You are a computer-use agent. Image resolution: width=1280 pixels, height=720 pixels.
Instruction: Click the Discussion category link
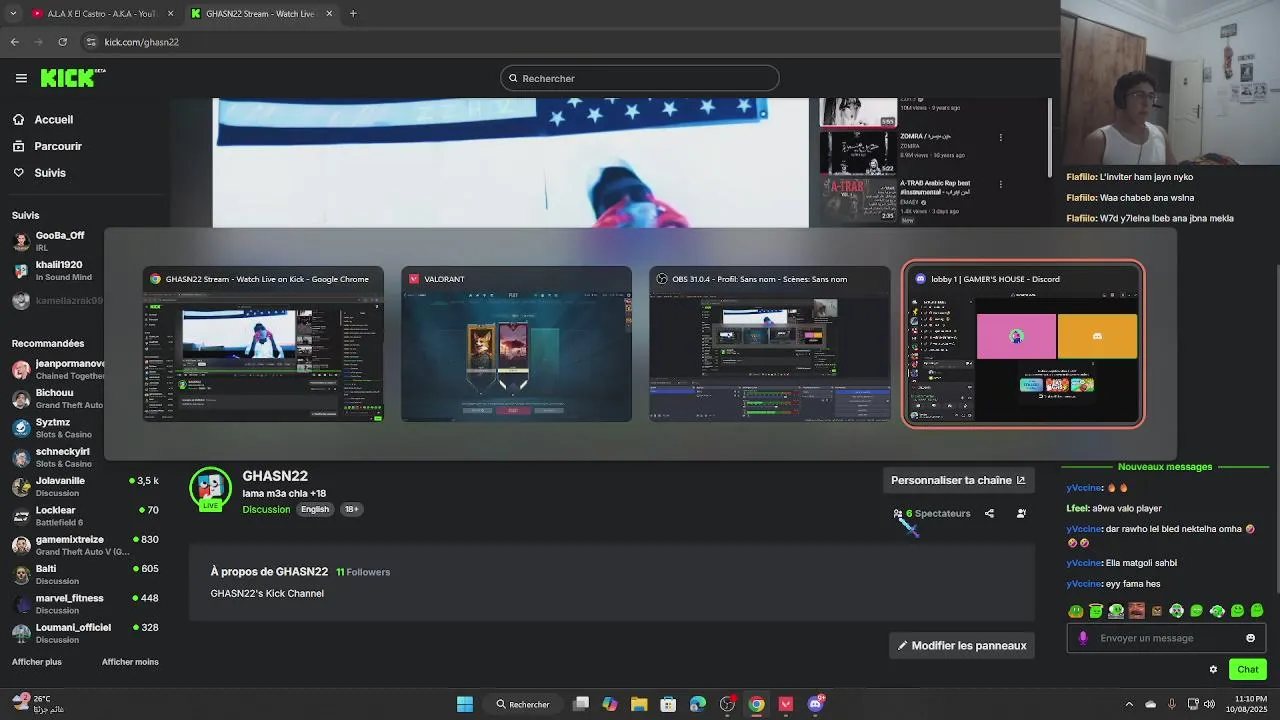coord(266,509)
